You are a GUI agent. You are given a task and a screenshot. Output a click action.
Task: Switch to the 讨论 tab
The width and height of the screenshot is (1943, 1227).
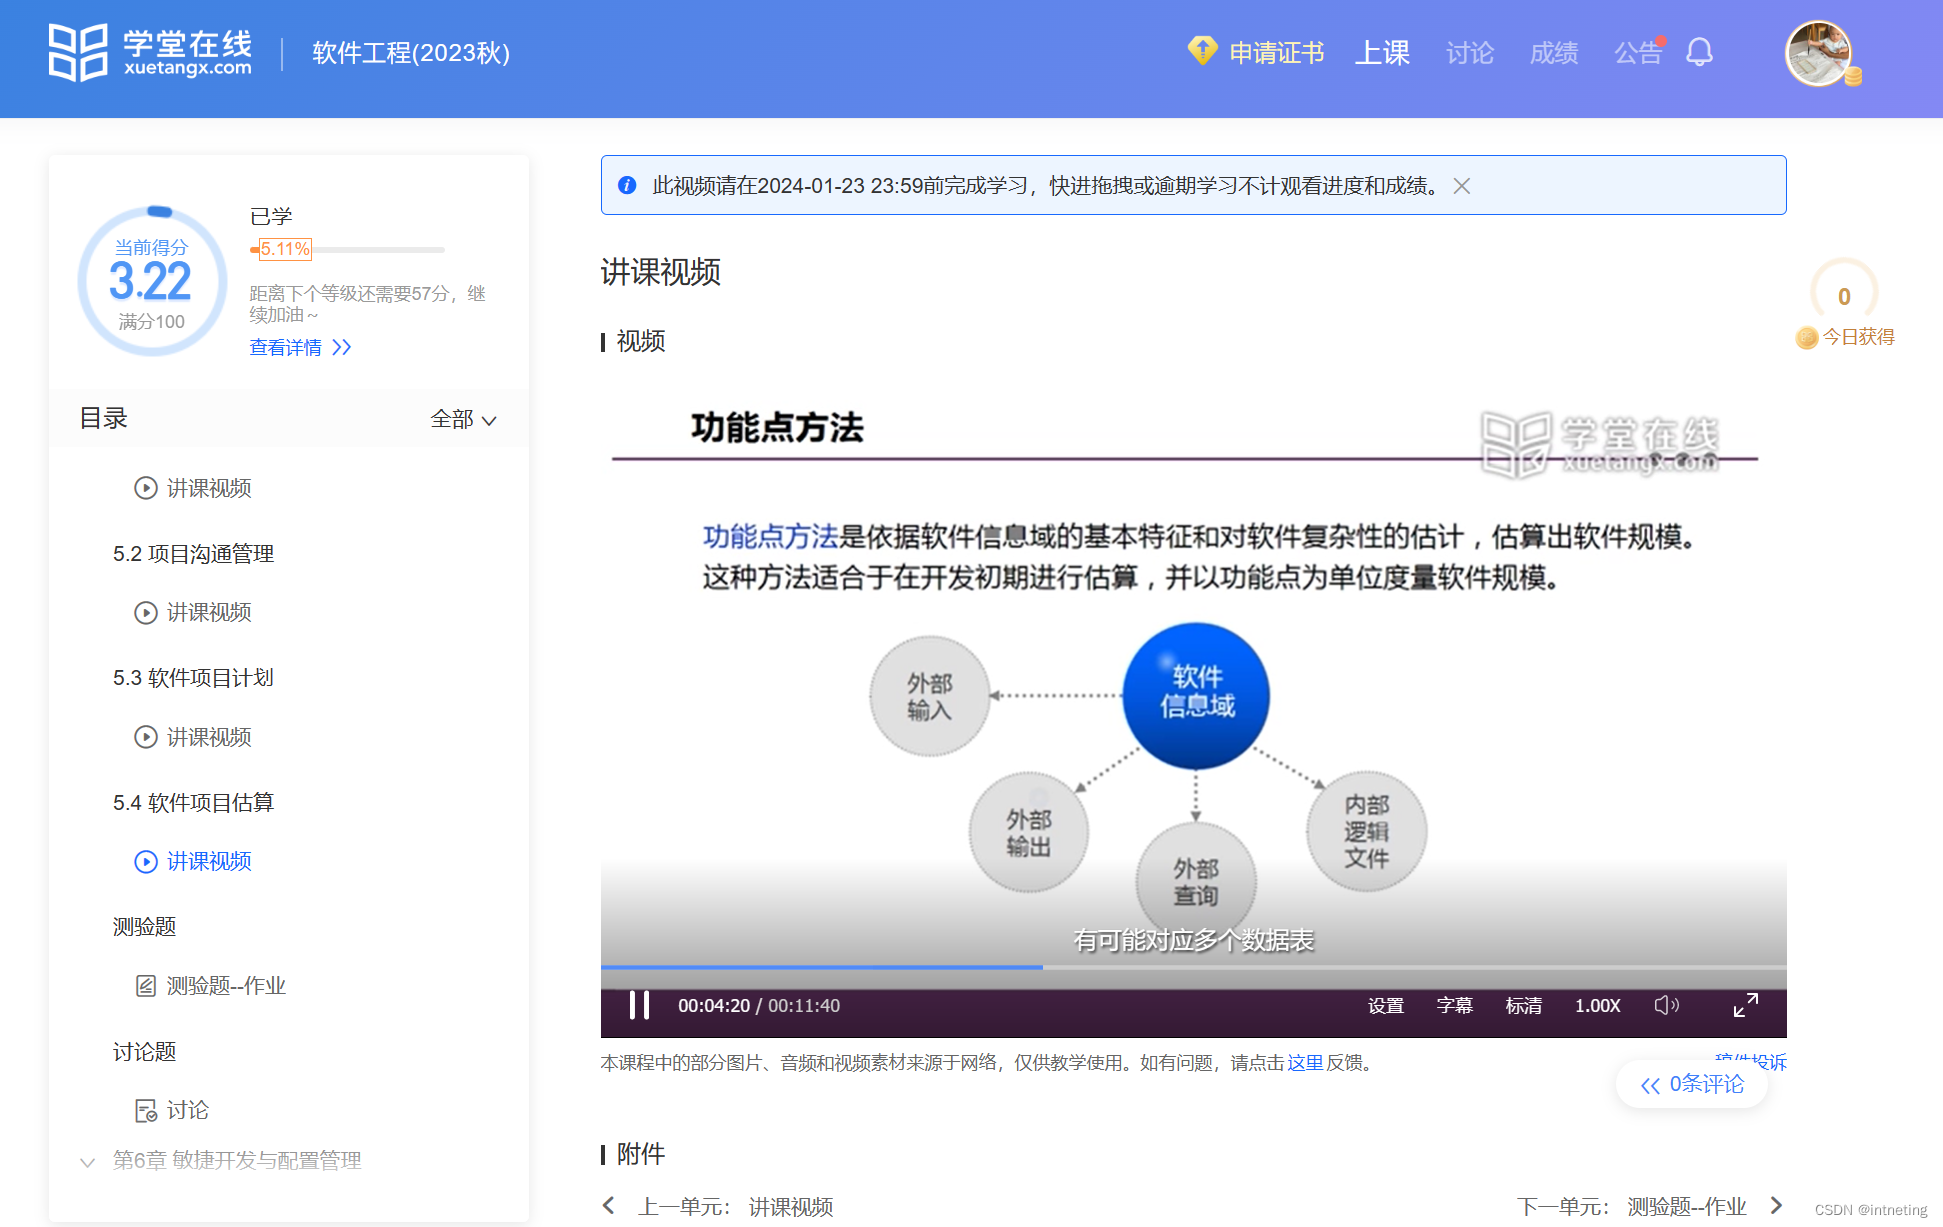1469,52
